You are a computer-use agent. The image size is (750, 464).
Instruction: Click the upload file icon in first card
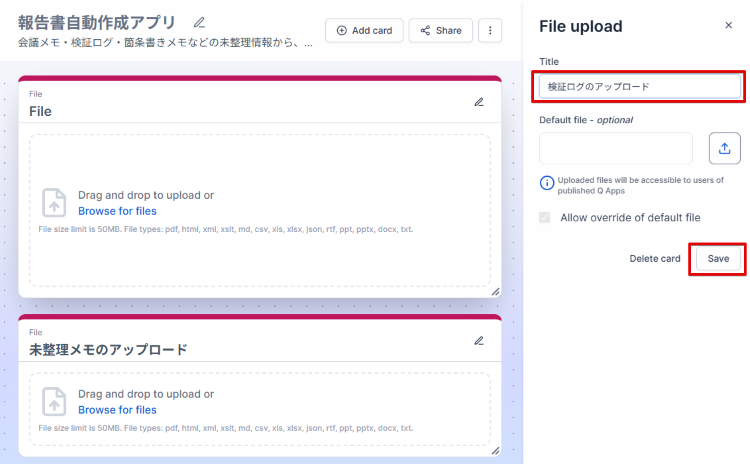point(54,203)
